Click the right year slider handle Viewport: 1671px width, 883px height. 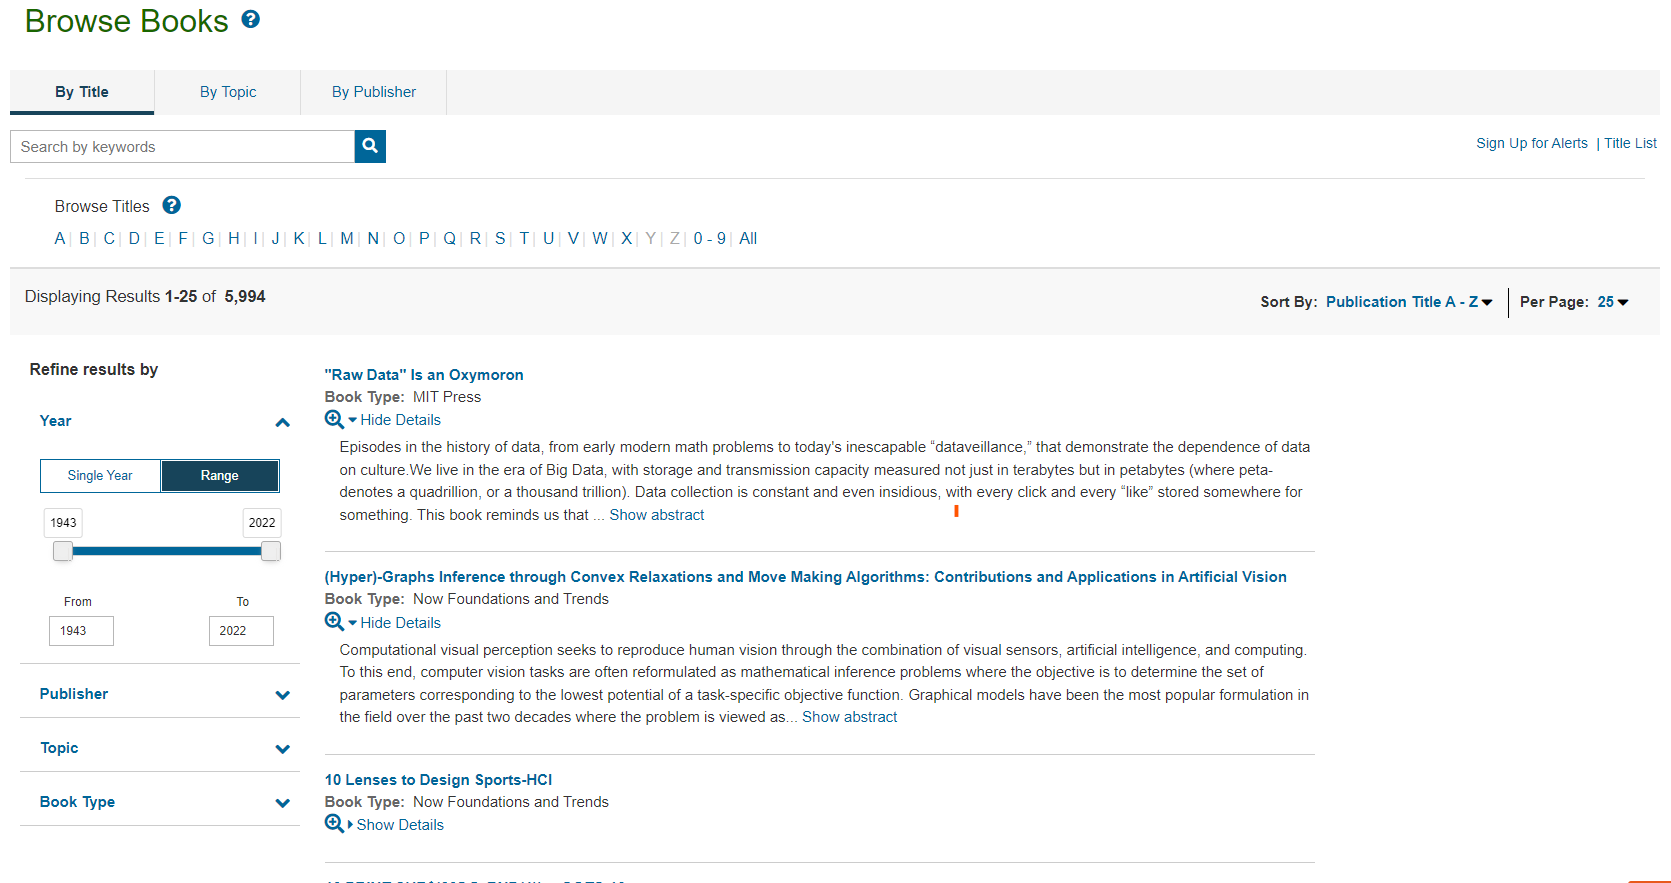[271, 551]
